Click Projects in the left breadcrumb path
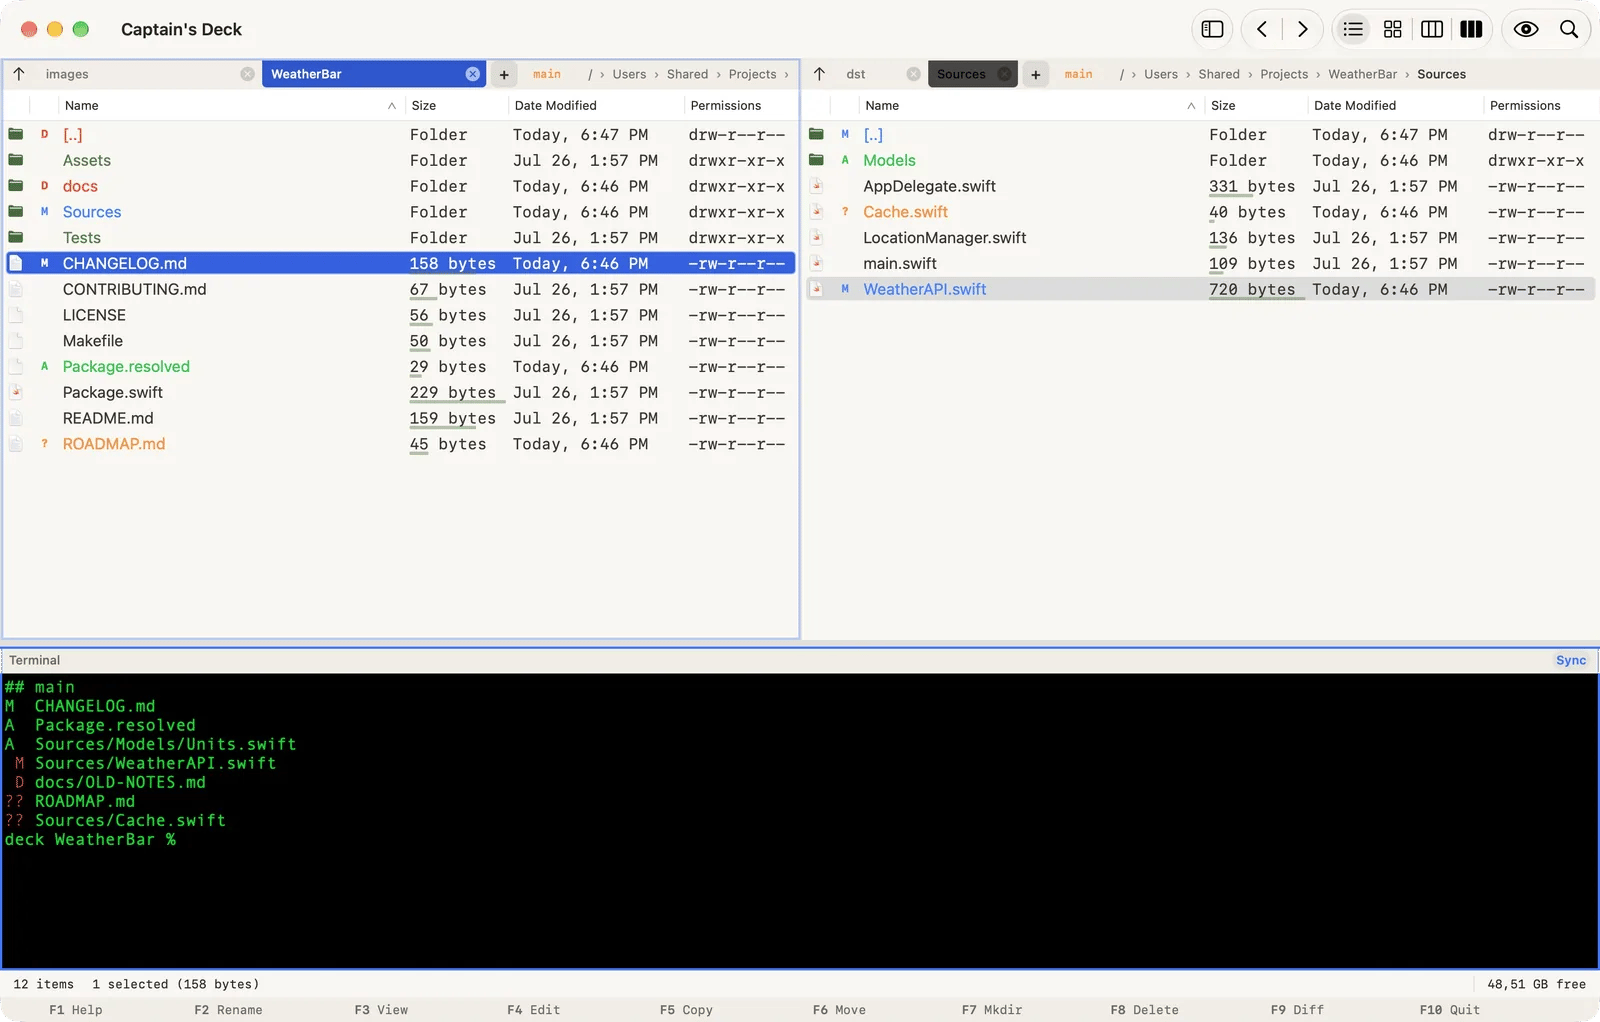This screenshot has height=1022, width=1600. pyautogui.click(x=752, y=74)
